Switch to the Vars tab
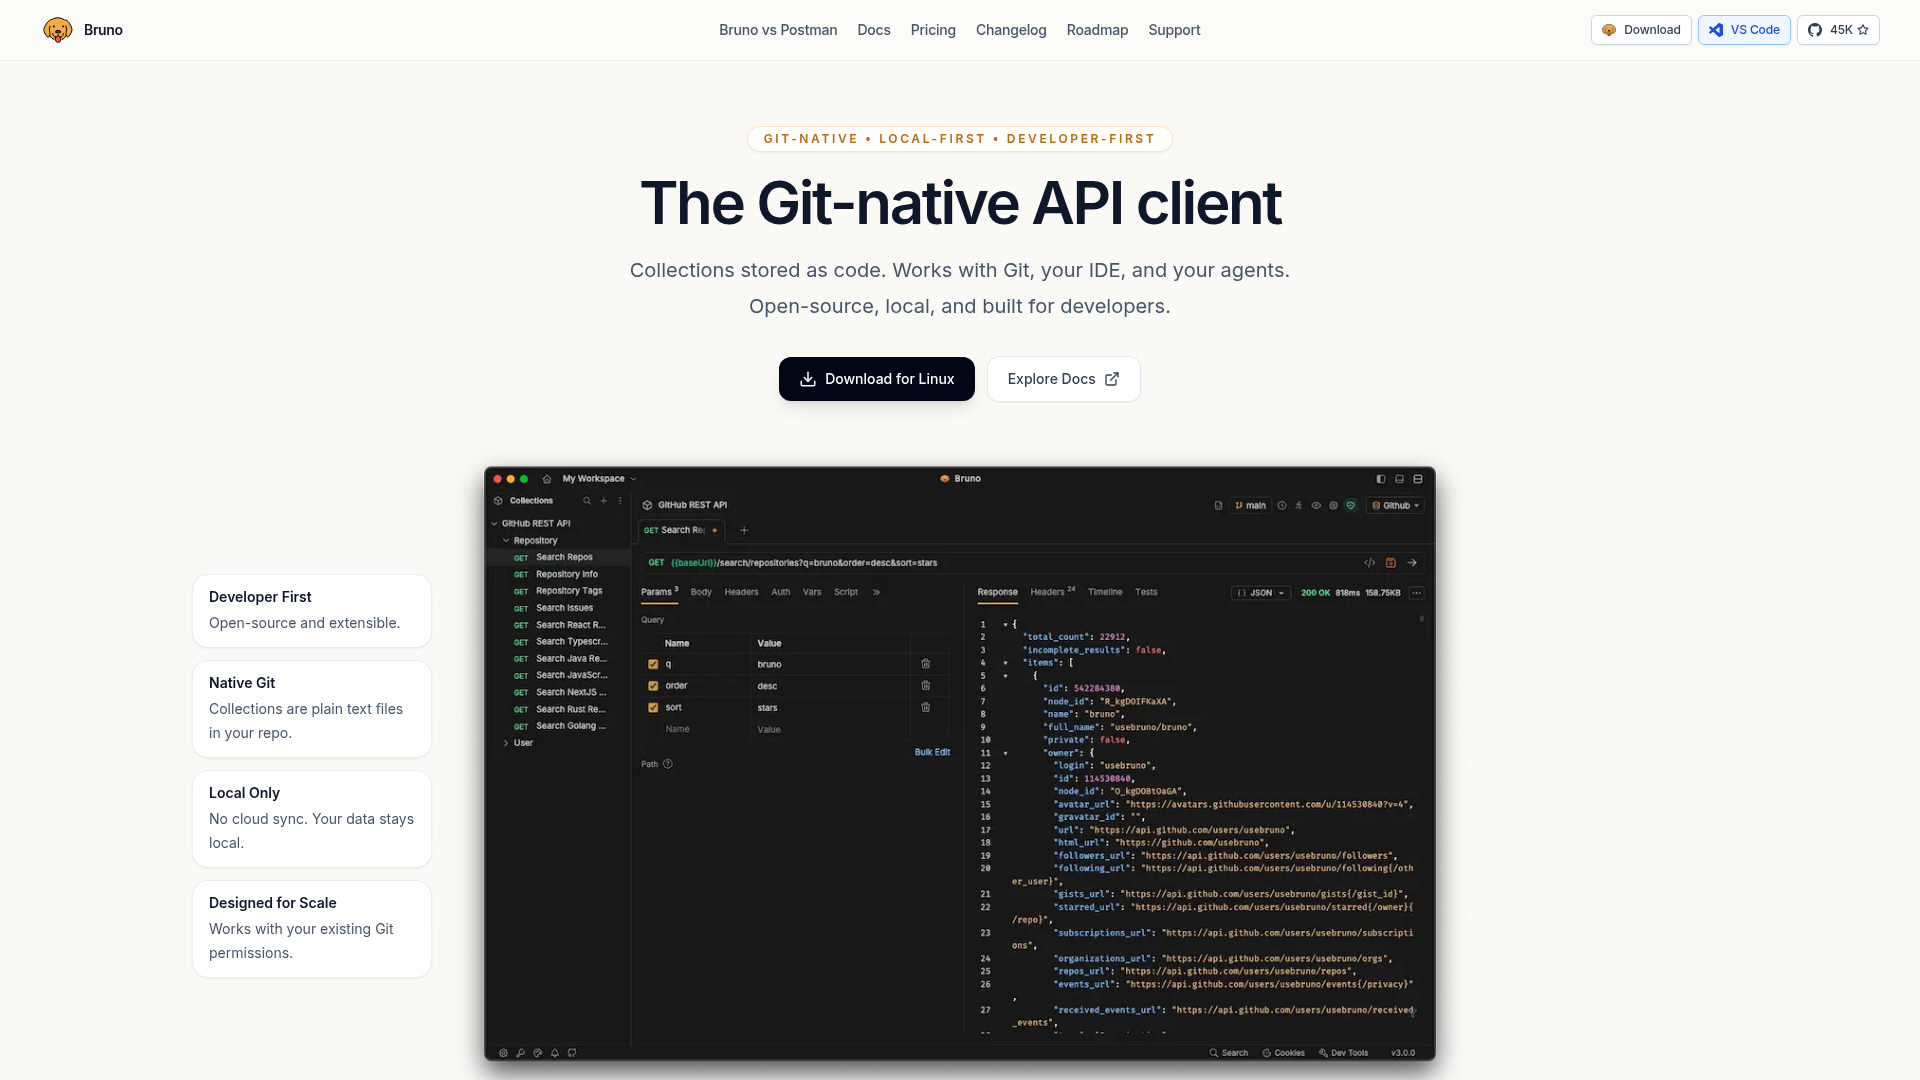The image size is (1920, 1080). [x=812, y=592]
